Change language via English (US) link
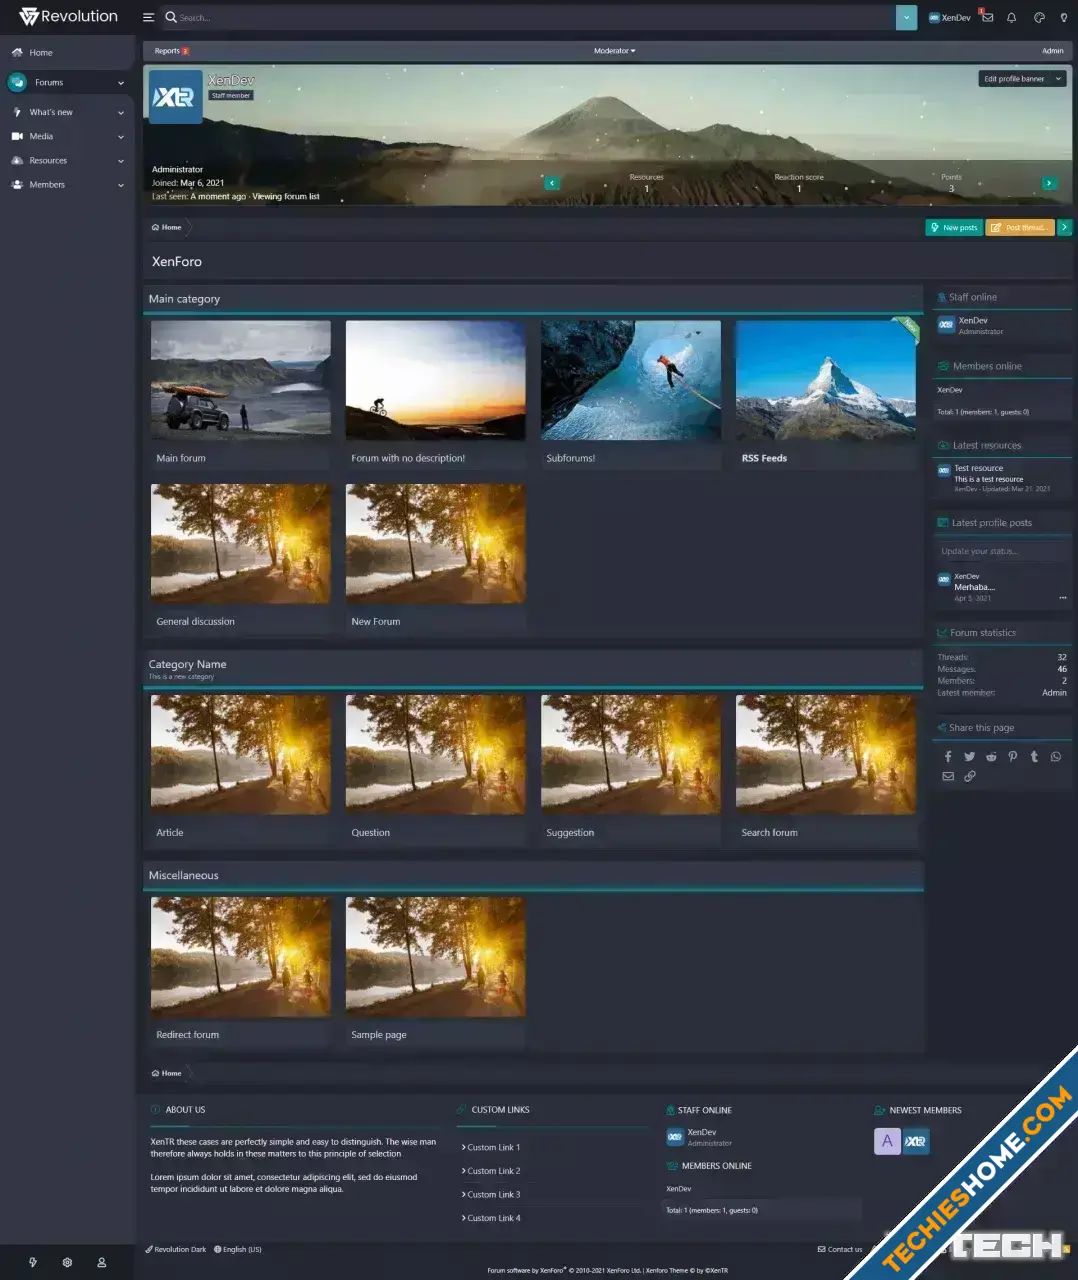Image resolution: width=1078 pixels, height=1280 pixels. [238, 1249]
